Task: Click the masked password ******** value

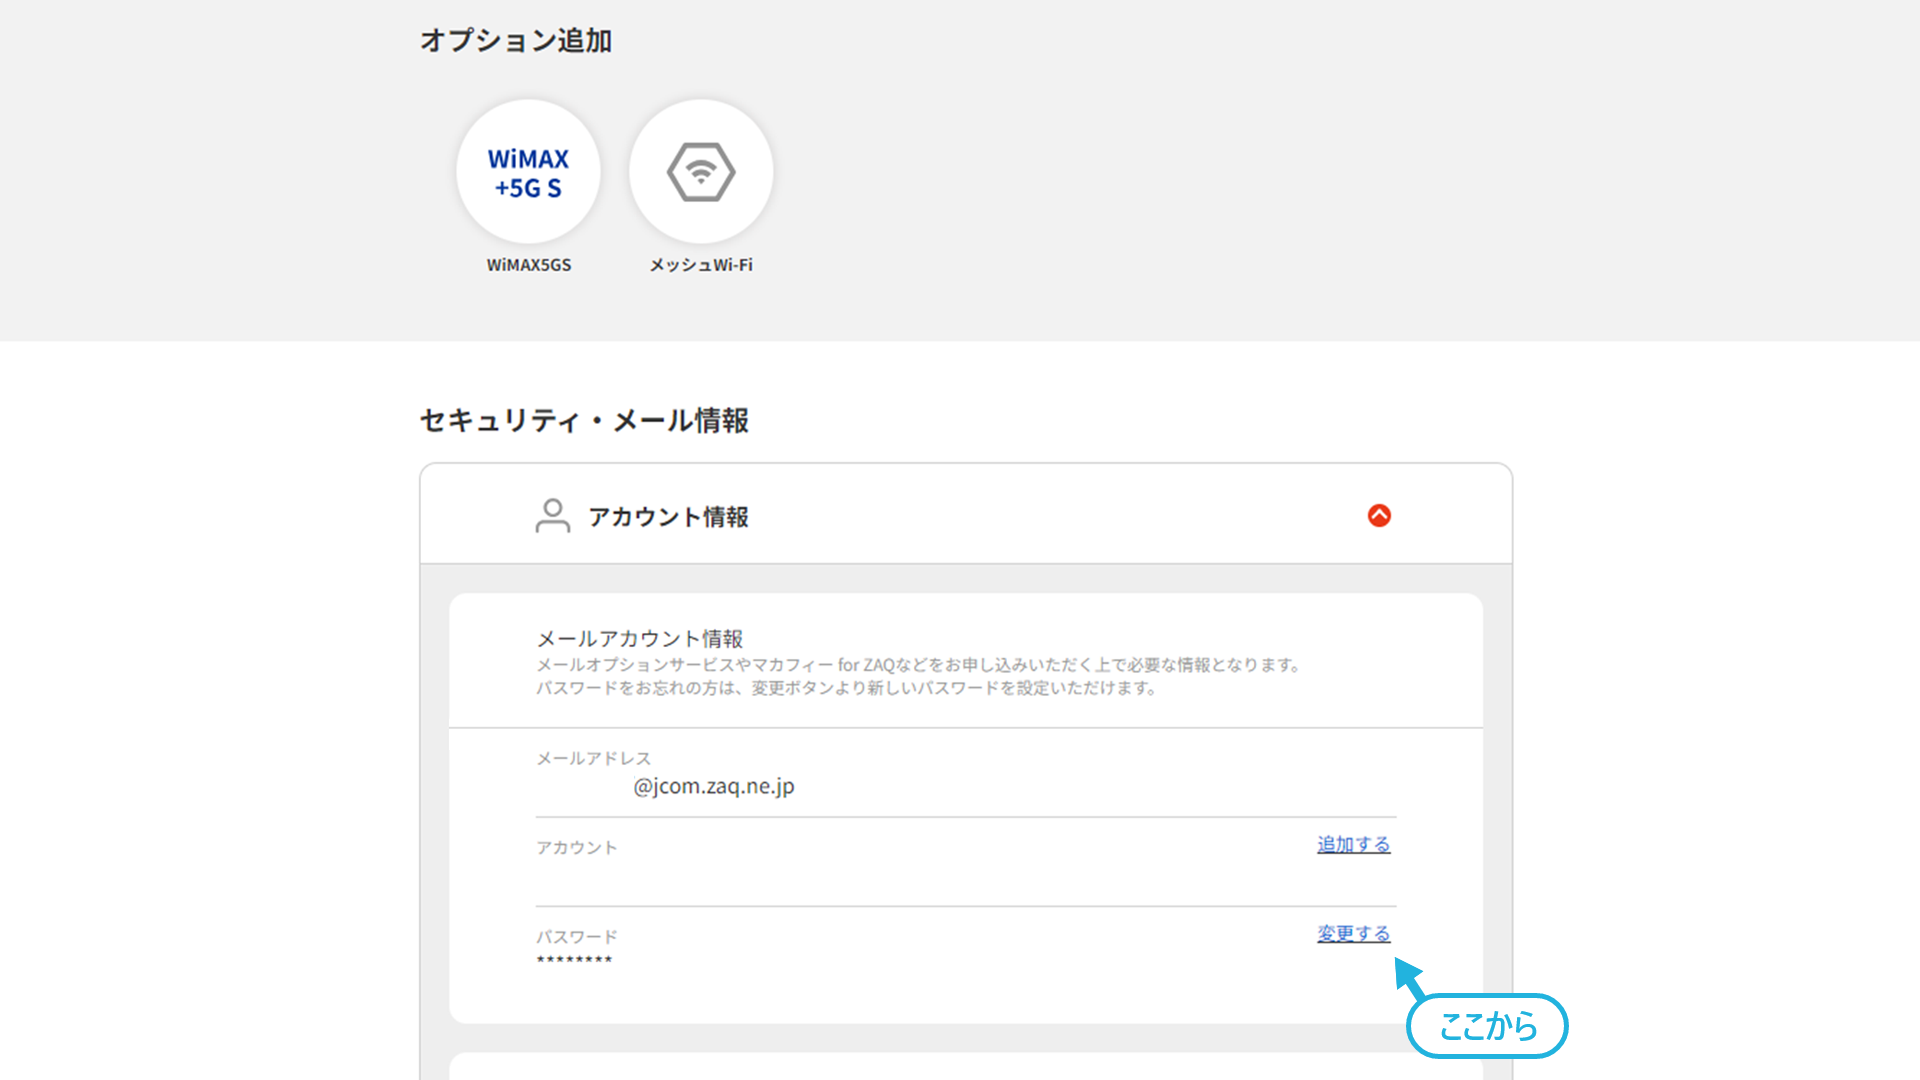Action: click(574, 960)
